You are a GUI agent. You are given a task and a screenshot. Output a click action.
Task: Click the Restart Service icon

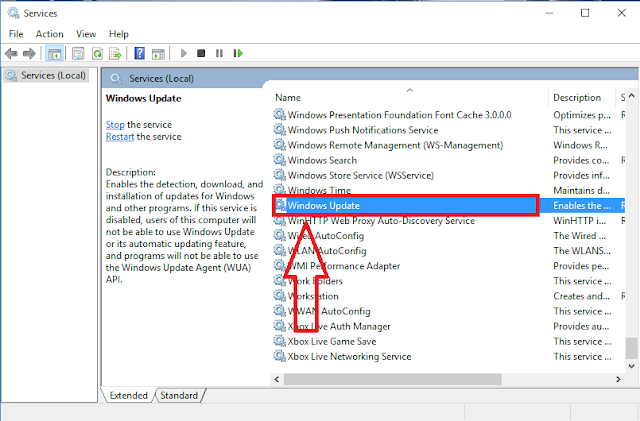coord(238,53)
